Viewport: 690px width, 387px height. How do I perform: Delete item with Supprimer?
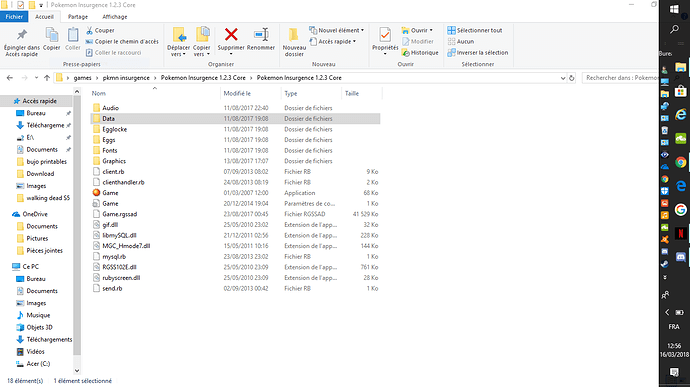click(x=231, y=41)
